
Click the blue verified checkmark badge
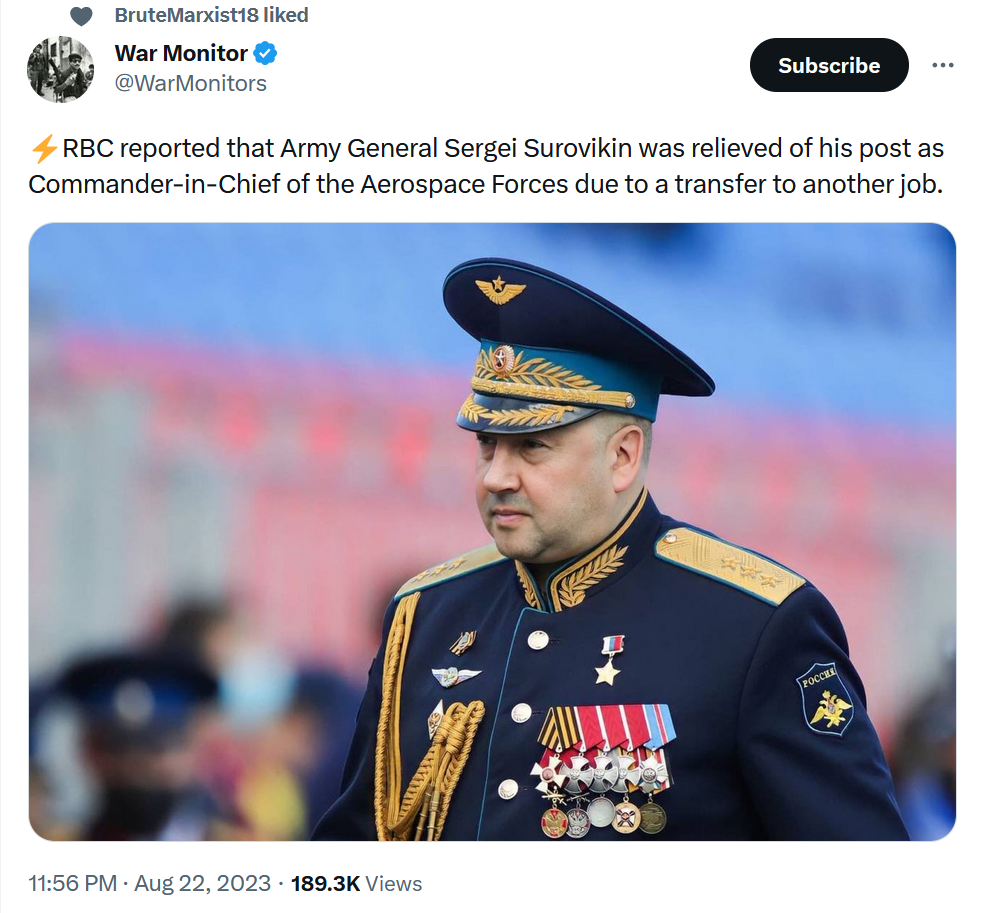coord(265,53)
